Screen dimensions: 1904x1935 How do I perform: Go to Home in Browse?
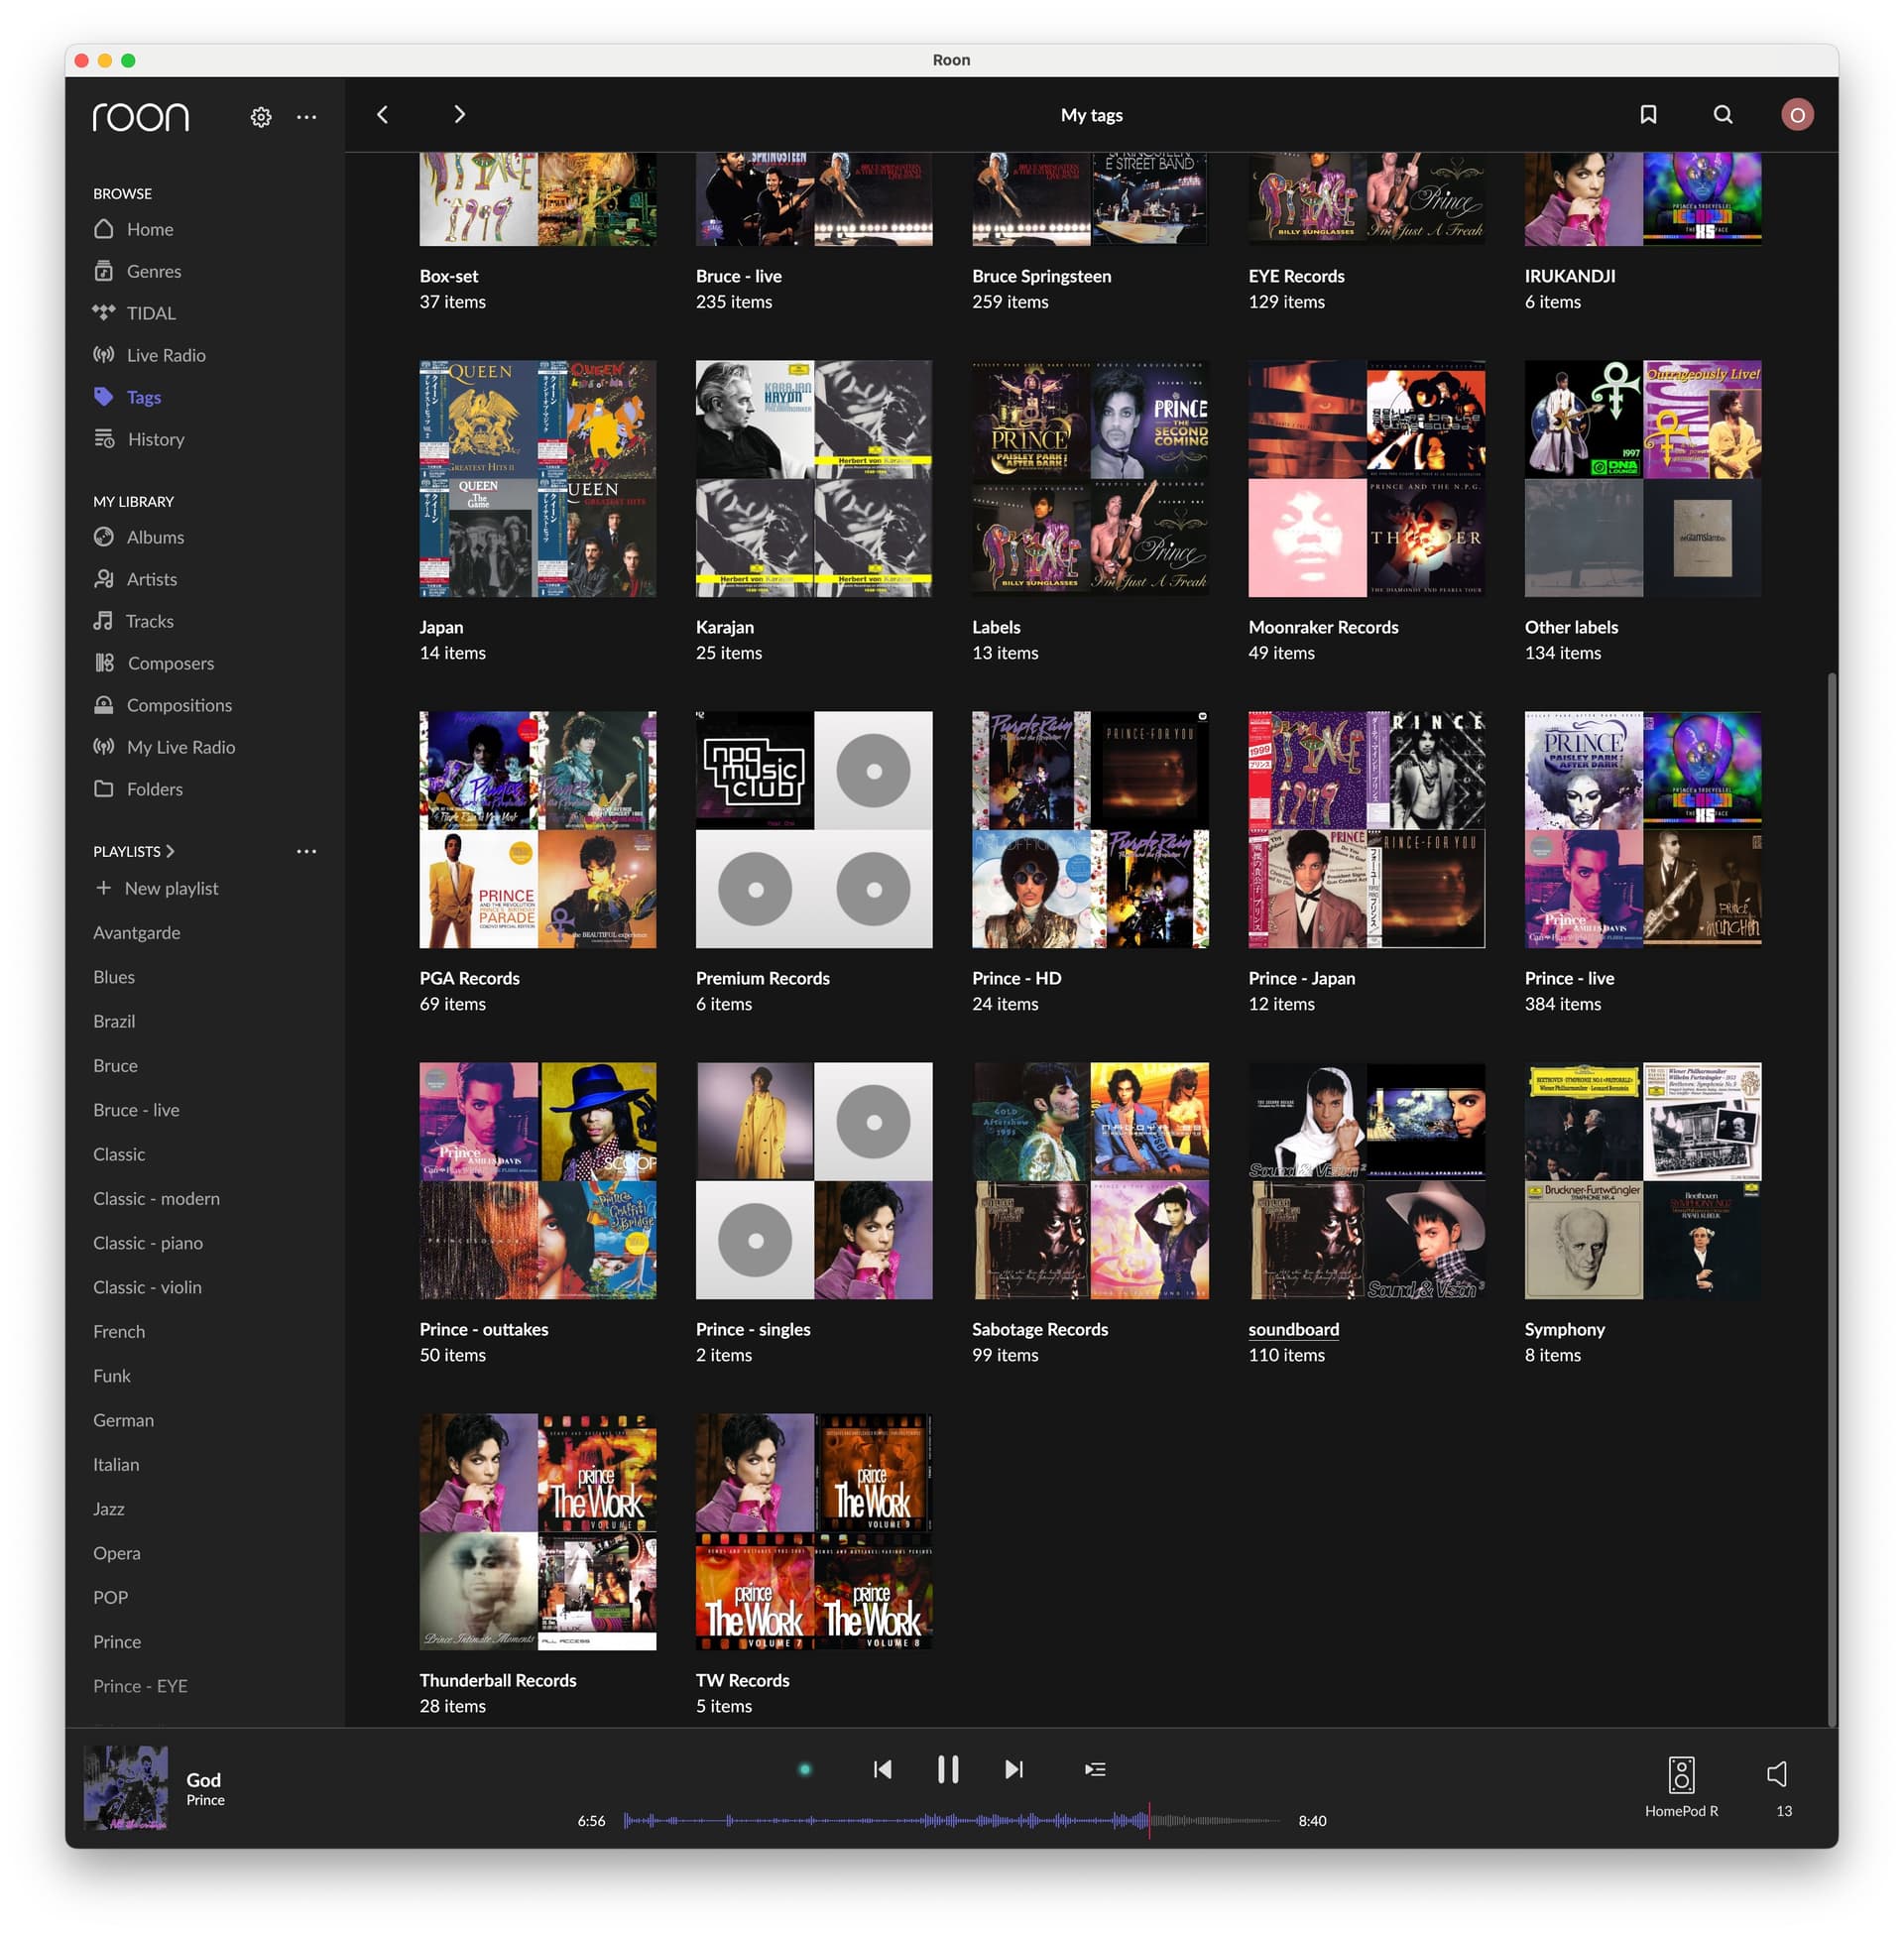pos(134,229)
